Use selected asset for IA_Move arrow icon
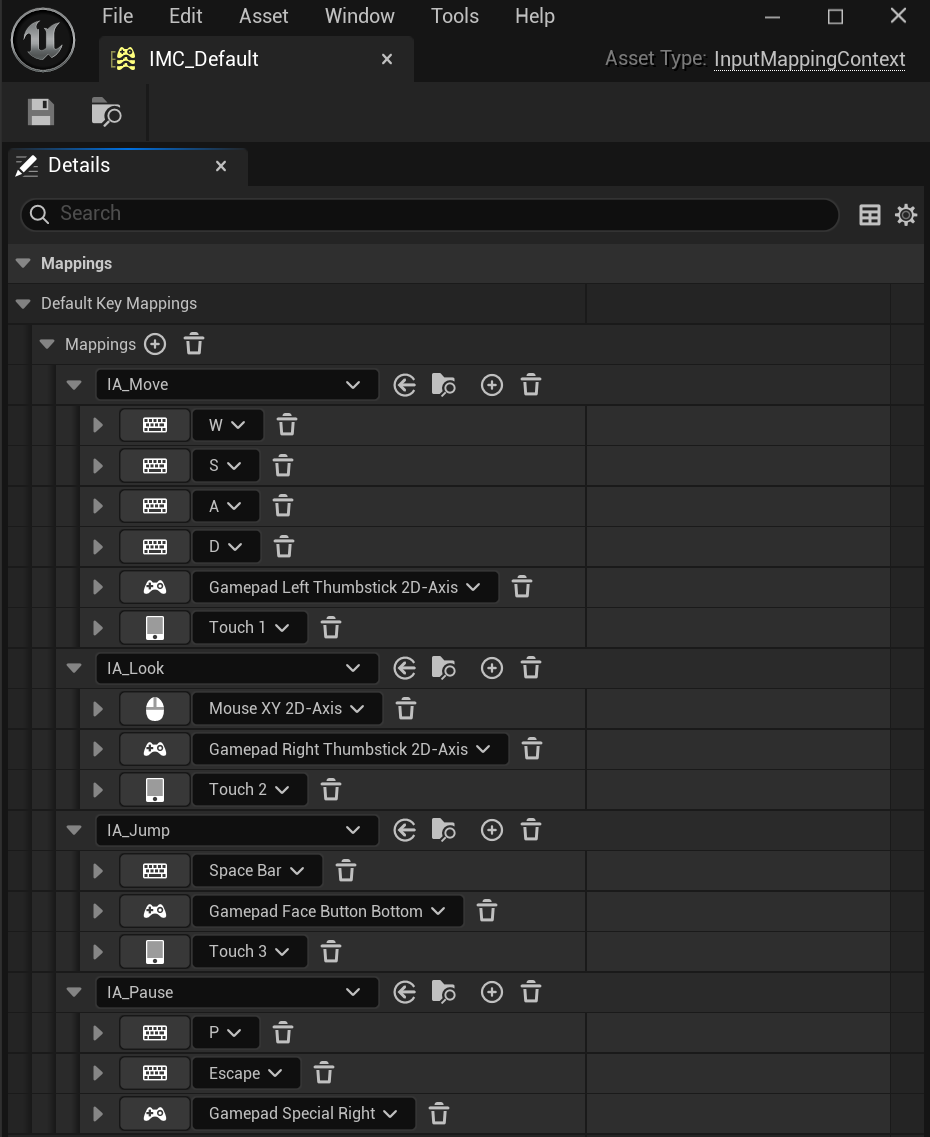 point(404,385)
